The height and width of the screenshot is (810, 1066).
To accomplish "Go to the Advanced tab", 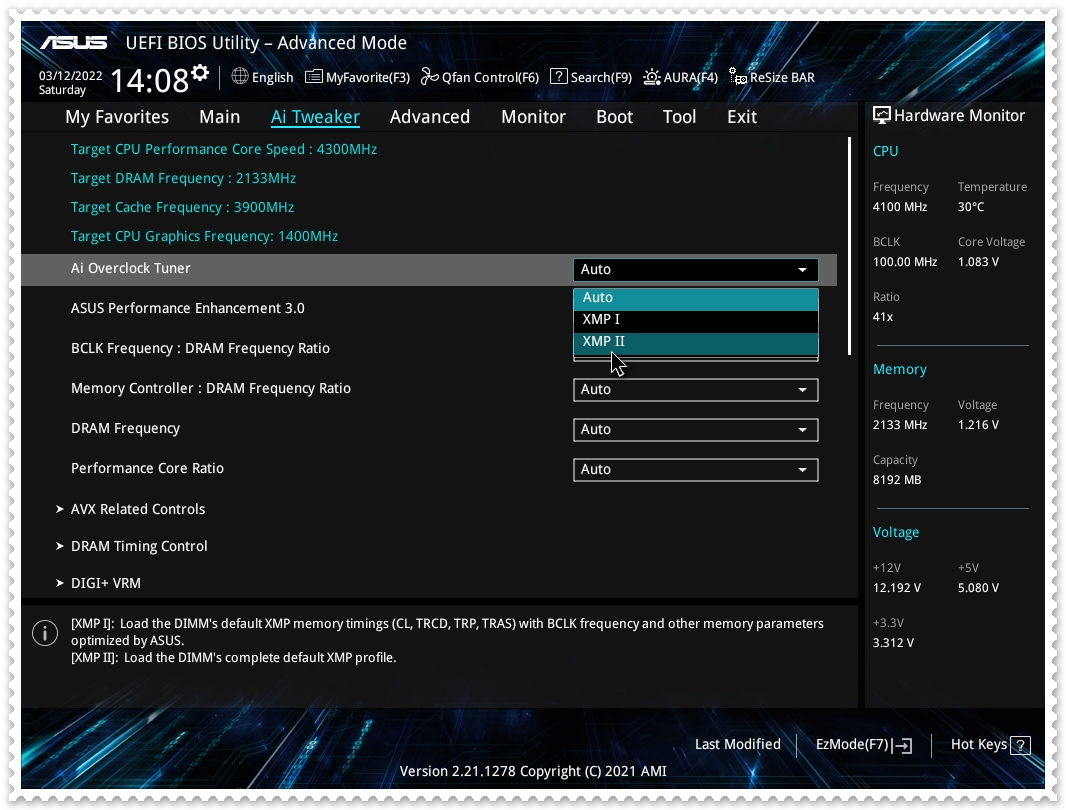I will pos(430,117).
